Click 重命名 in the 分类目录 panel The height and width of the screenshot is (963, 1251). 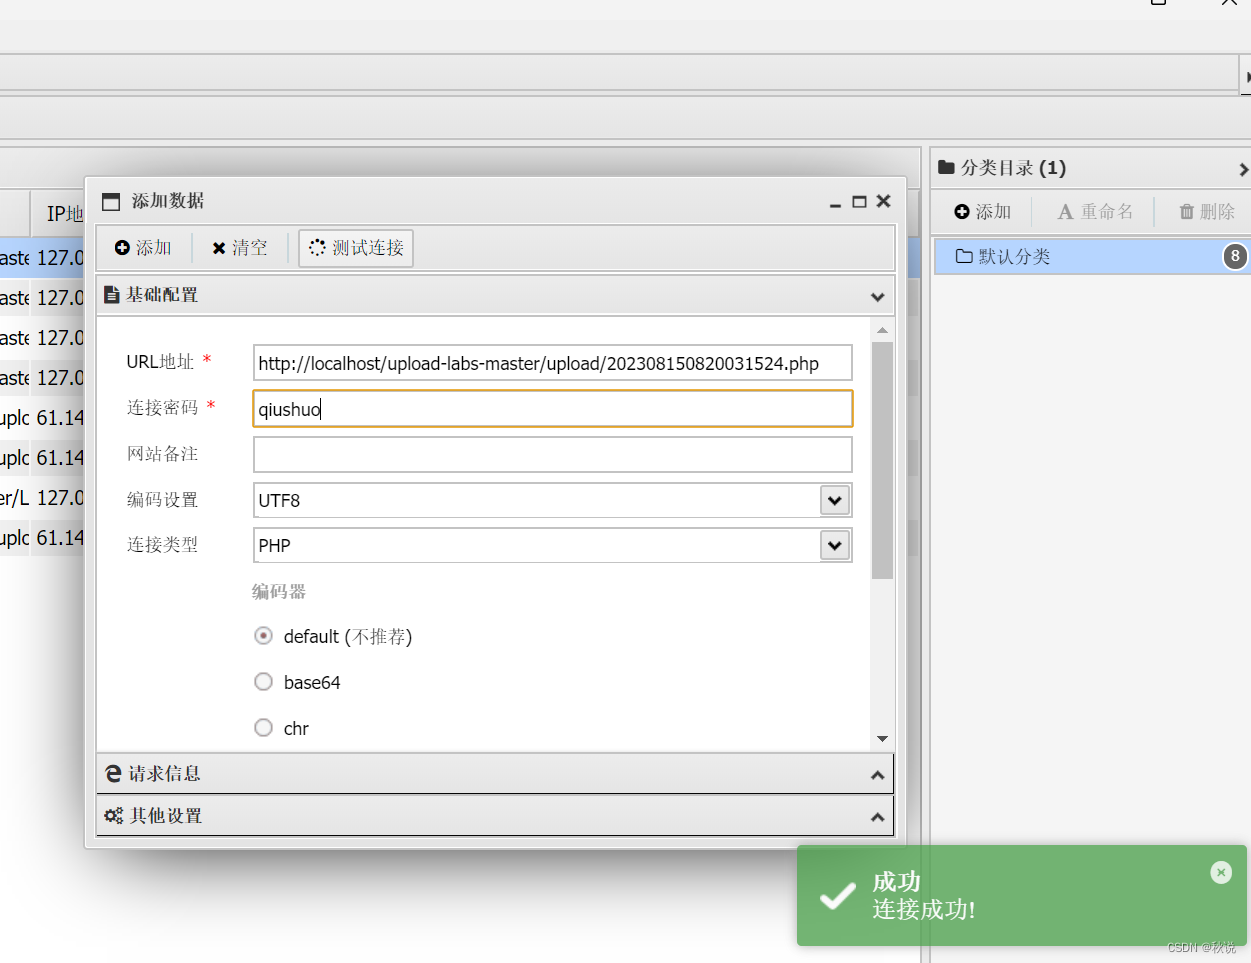pyautogui.click(x=1095, y=212)
